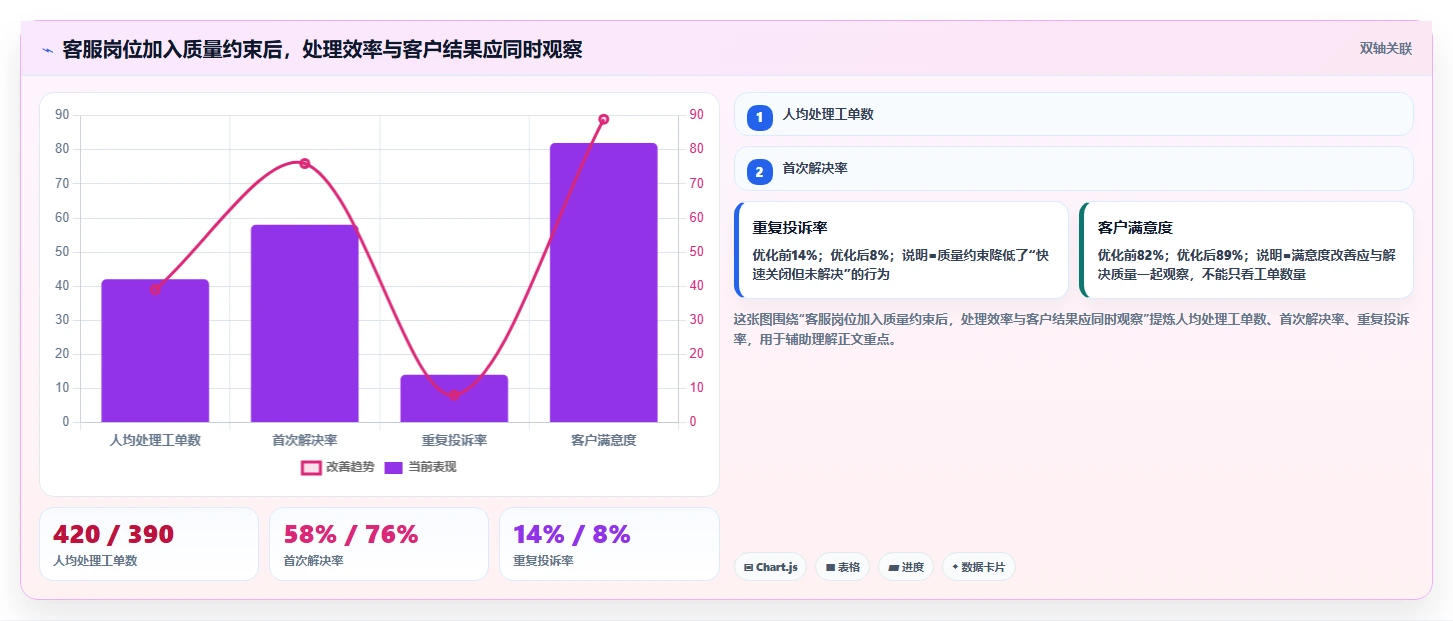This screenshot has height=621, width=1453.
Task: Select the 客户满意度 bar in chart
Action: [603, 282]
